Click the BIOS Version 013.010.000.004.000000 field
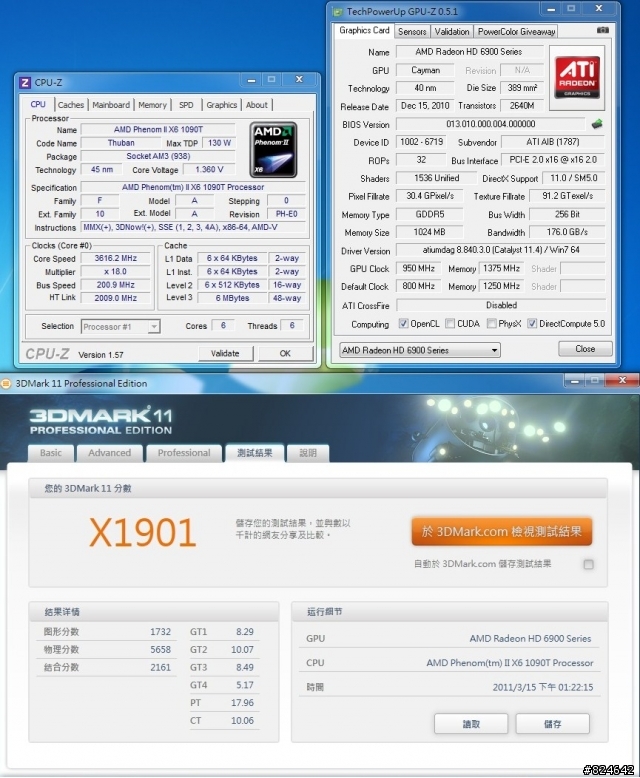This screenshot has height=778, width=640. 491,124
